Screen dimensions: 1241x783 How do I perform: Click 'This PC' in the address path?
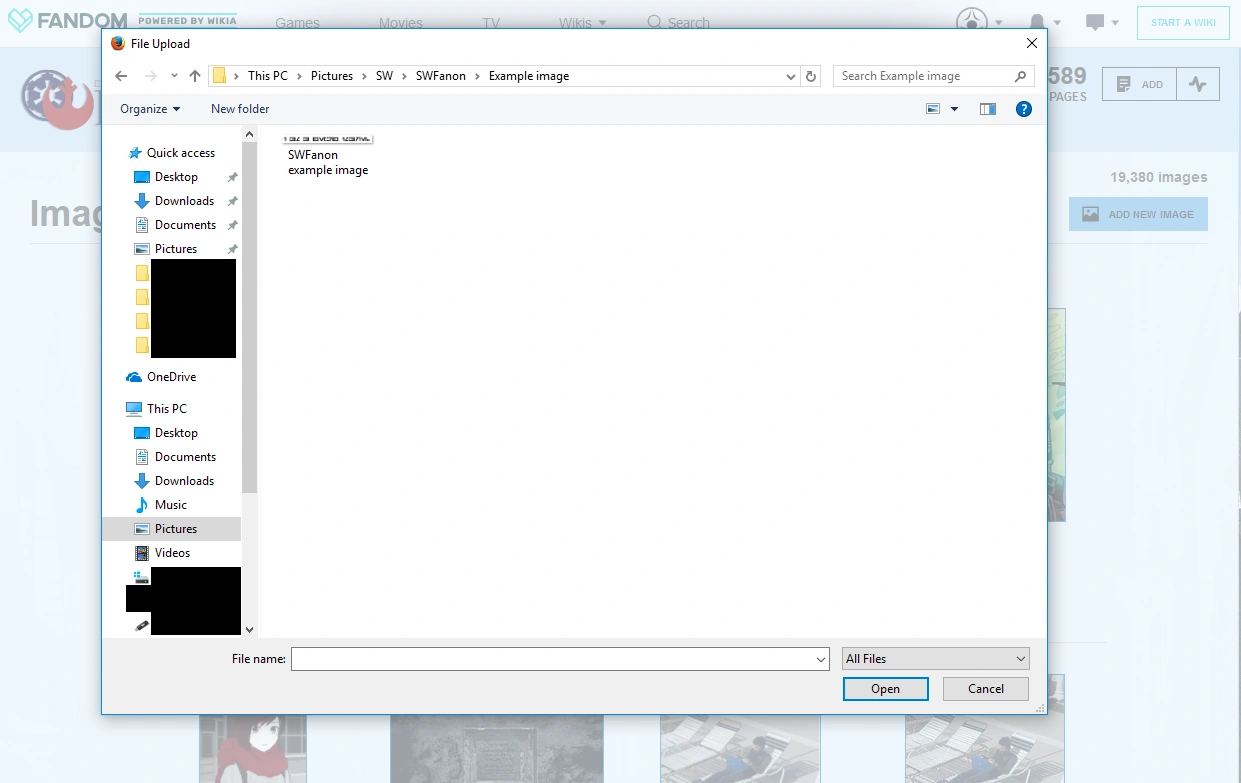coord(268,76)
